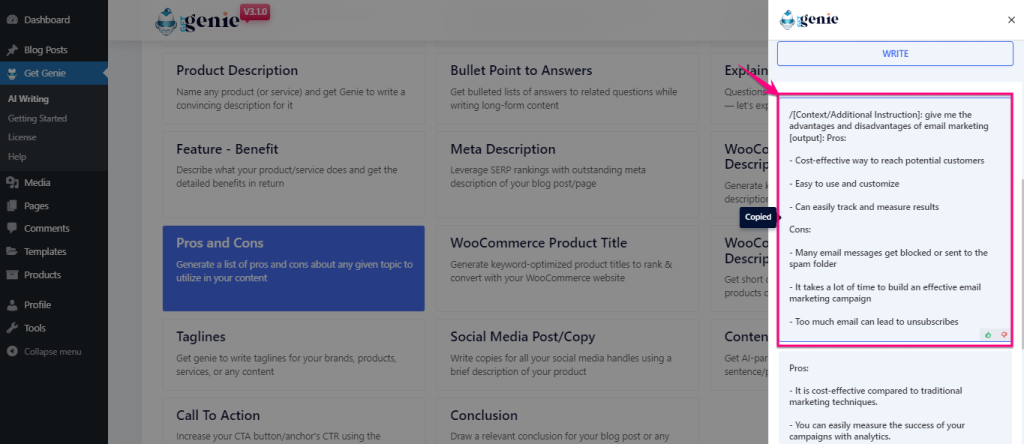Click the Comments bubble icon

(x=12, y=229)
